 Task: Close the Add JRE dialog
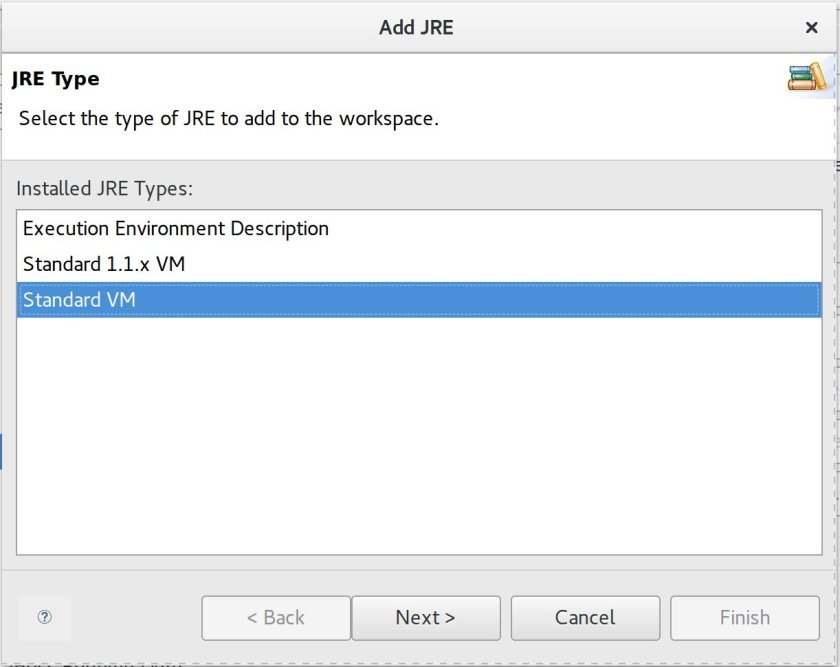coord(812,27)
